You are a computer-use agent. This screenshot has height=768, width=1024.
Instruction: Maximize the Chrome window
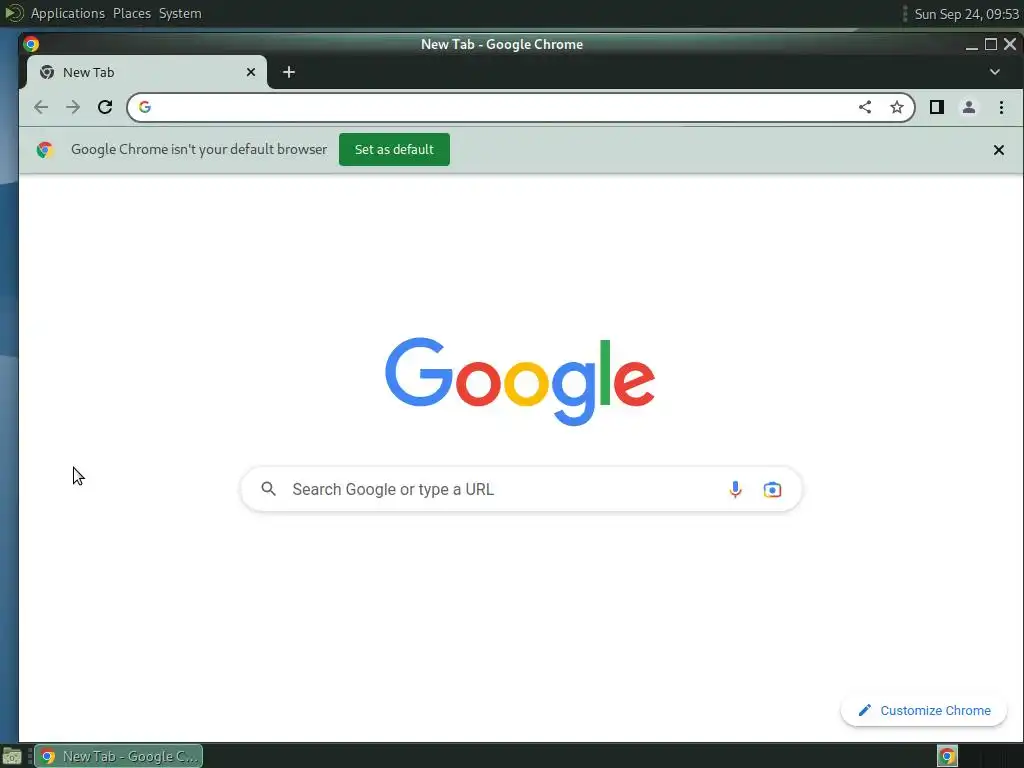pos(991,44)
